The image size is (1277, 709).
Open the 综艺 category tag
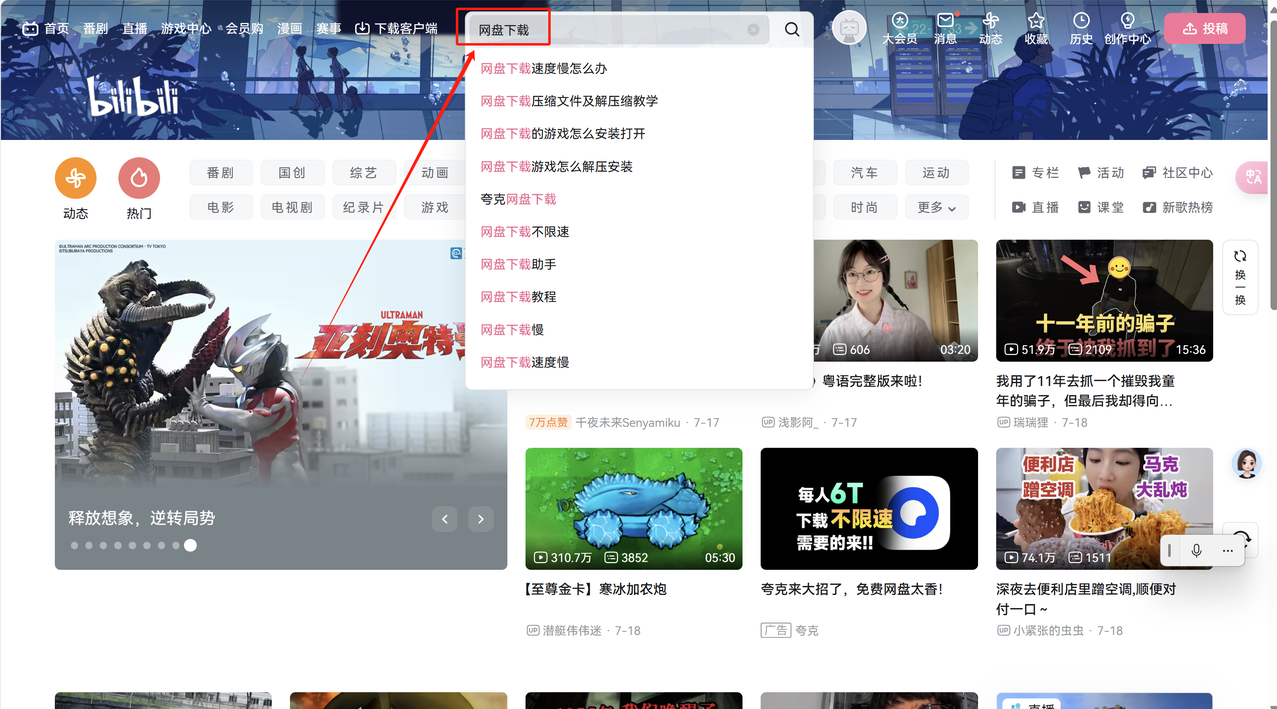point(364,173)
